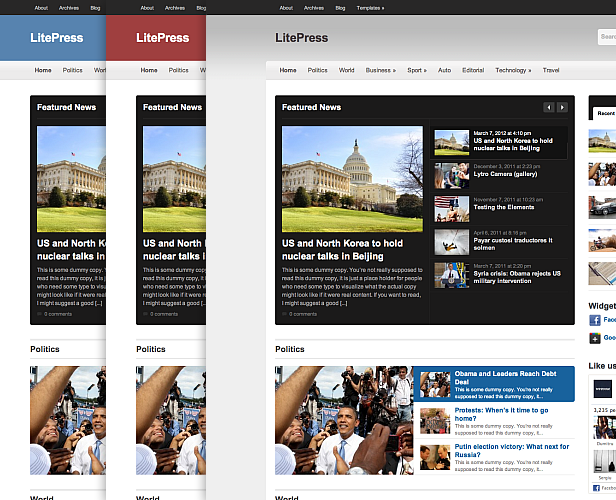Click the climber thumbnail beside Payar custosi

[x=451, y=242]
